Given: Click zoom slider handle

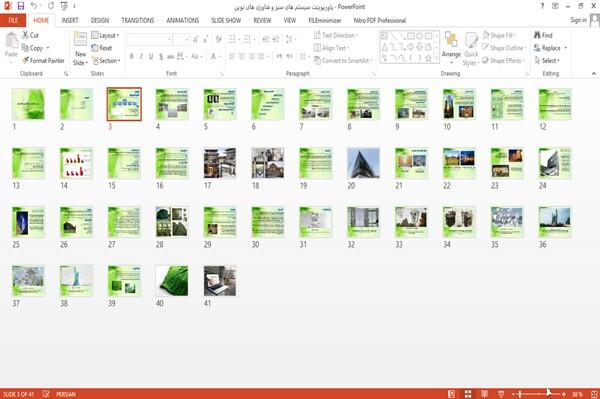Looking at the screenshot, I should click(520, 394).
